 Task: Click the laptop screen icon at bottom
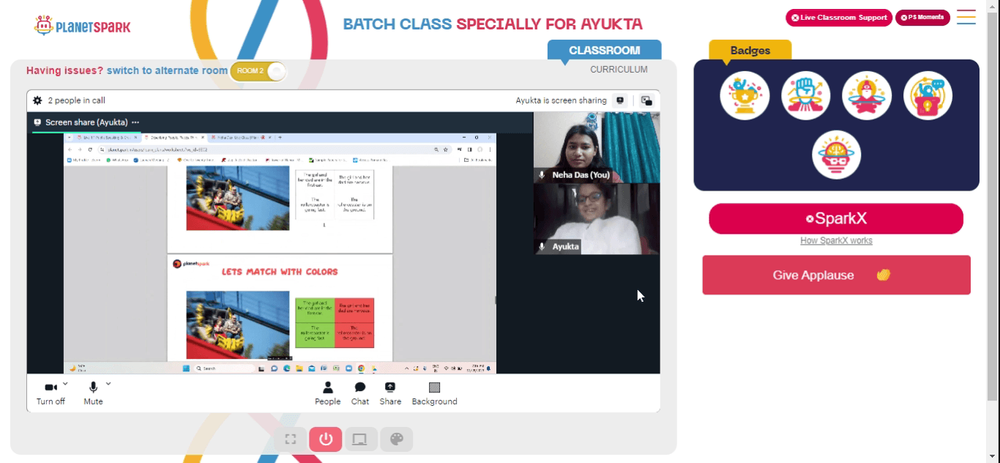tap(360, 439)
